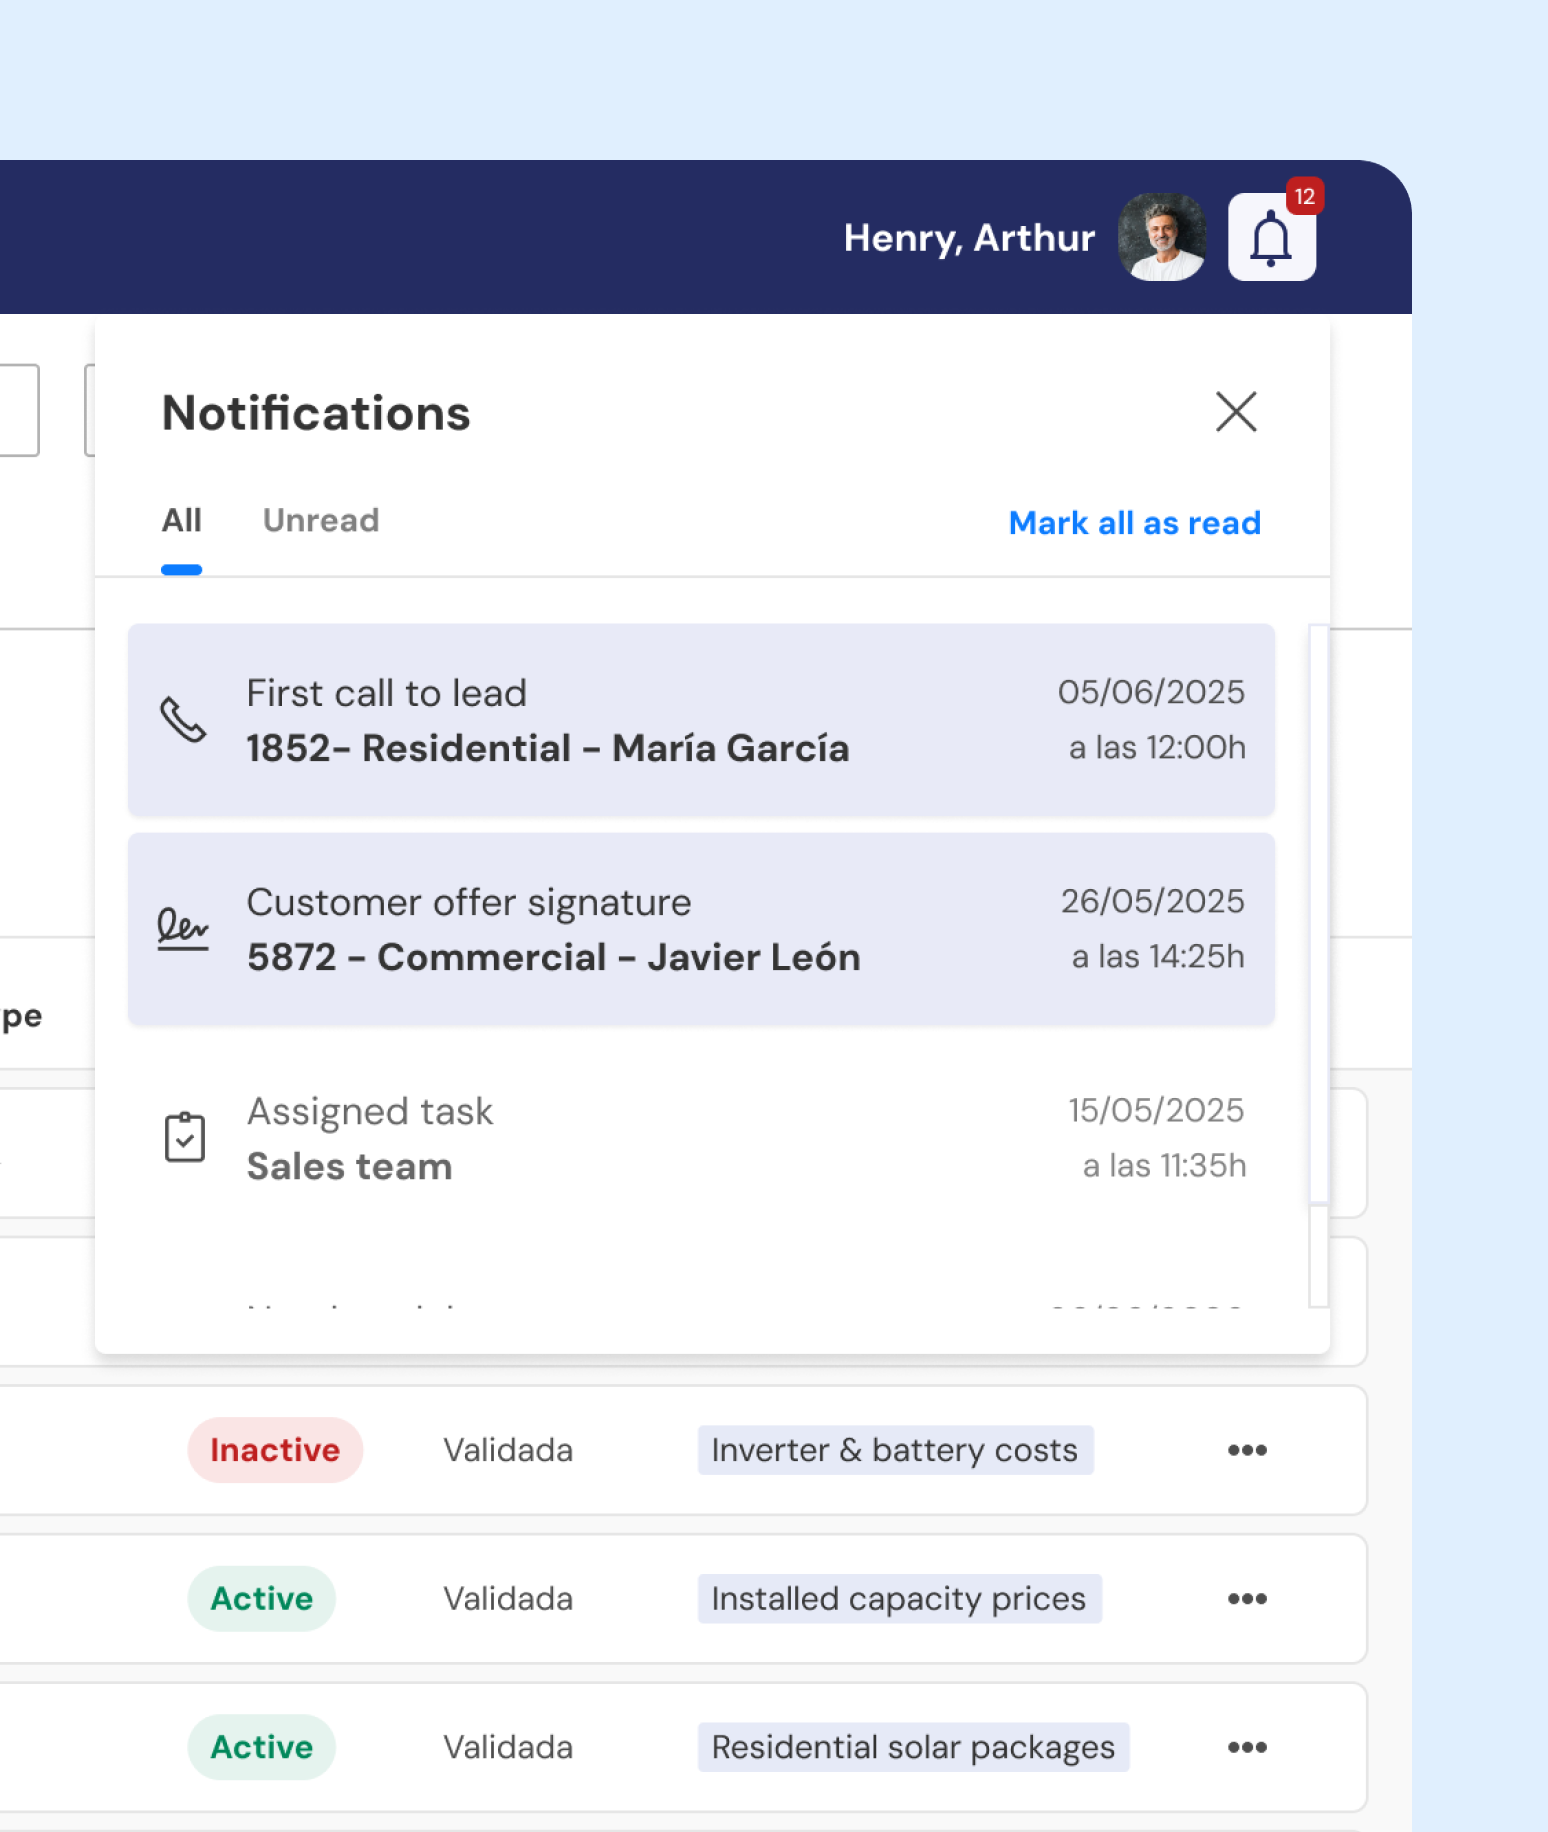Close the Notifications panel

click(1236, 412)
